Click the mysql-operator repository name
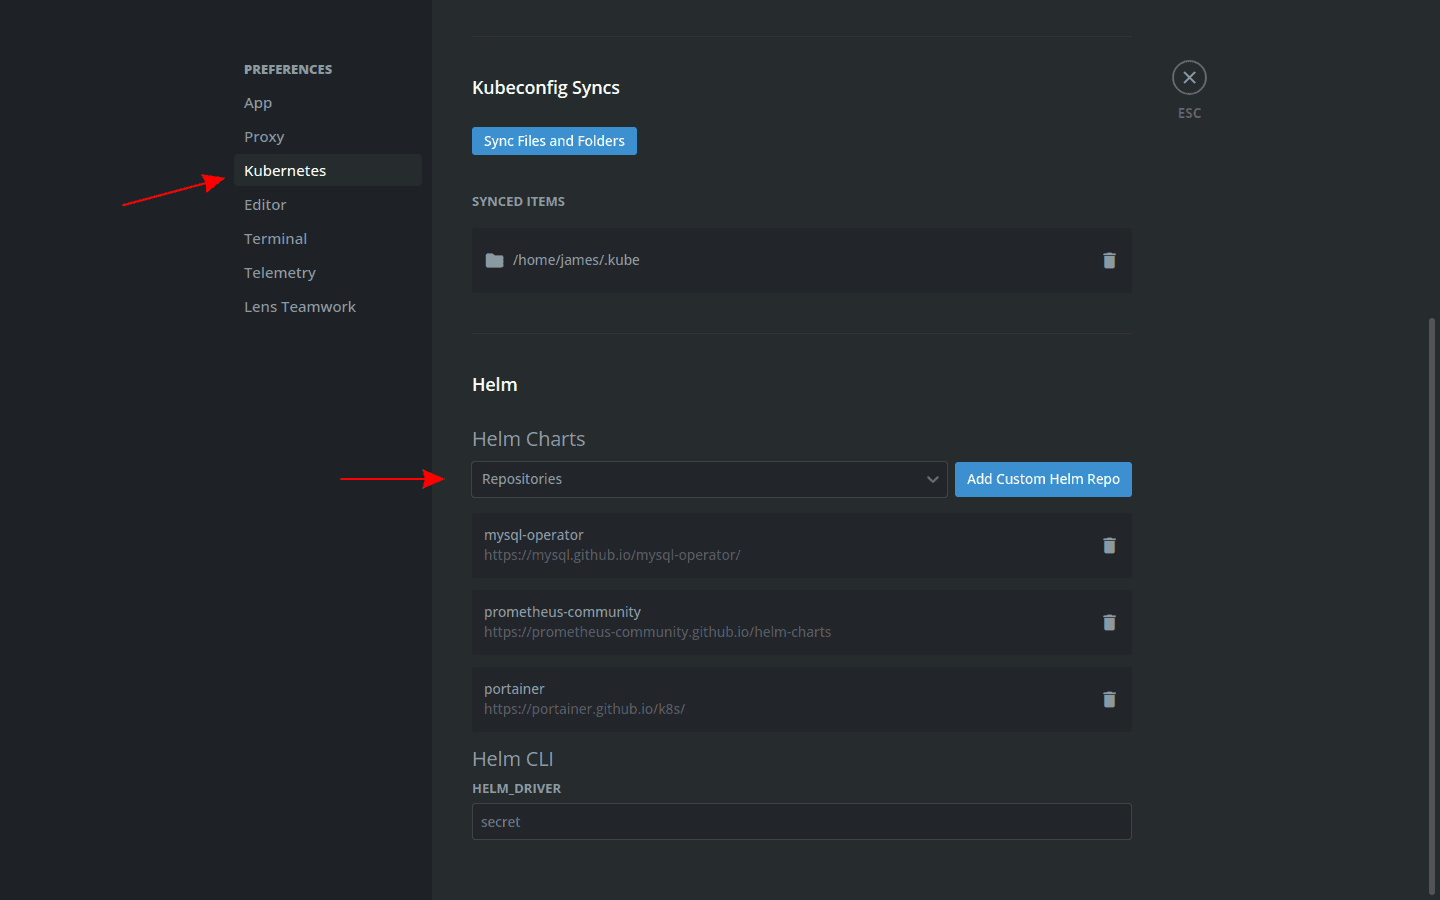Image resolution: width=1440 pixels, height=900 pixels. pos(534,535)
